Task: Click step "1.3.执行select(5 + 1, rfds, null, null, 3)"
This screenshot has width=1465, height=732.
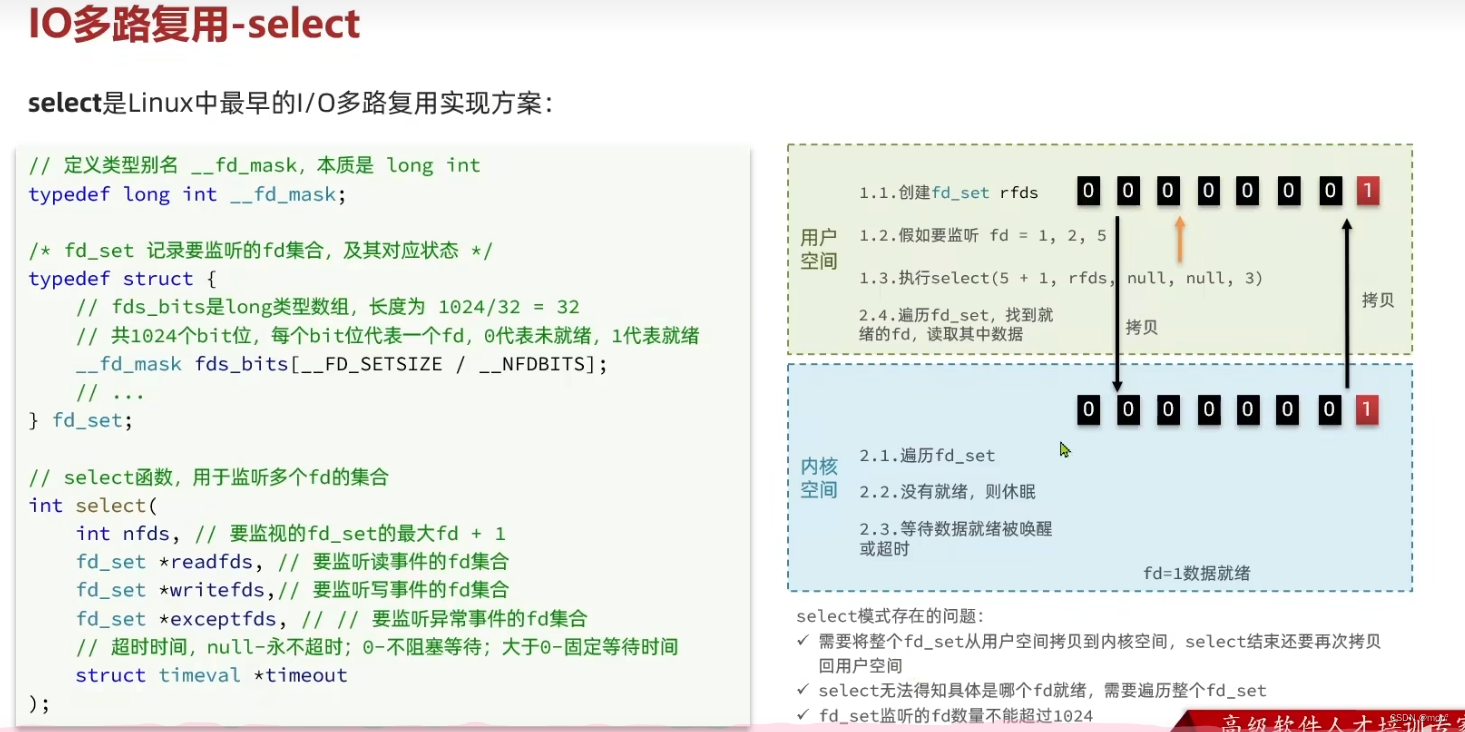Action: (1060, 278)
